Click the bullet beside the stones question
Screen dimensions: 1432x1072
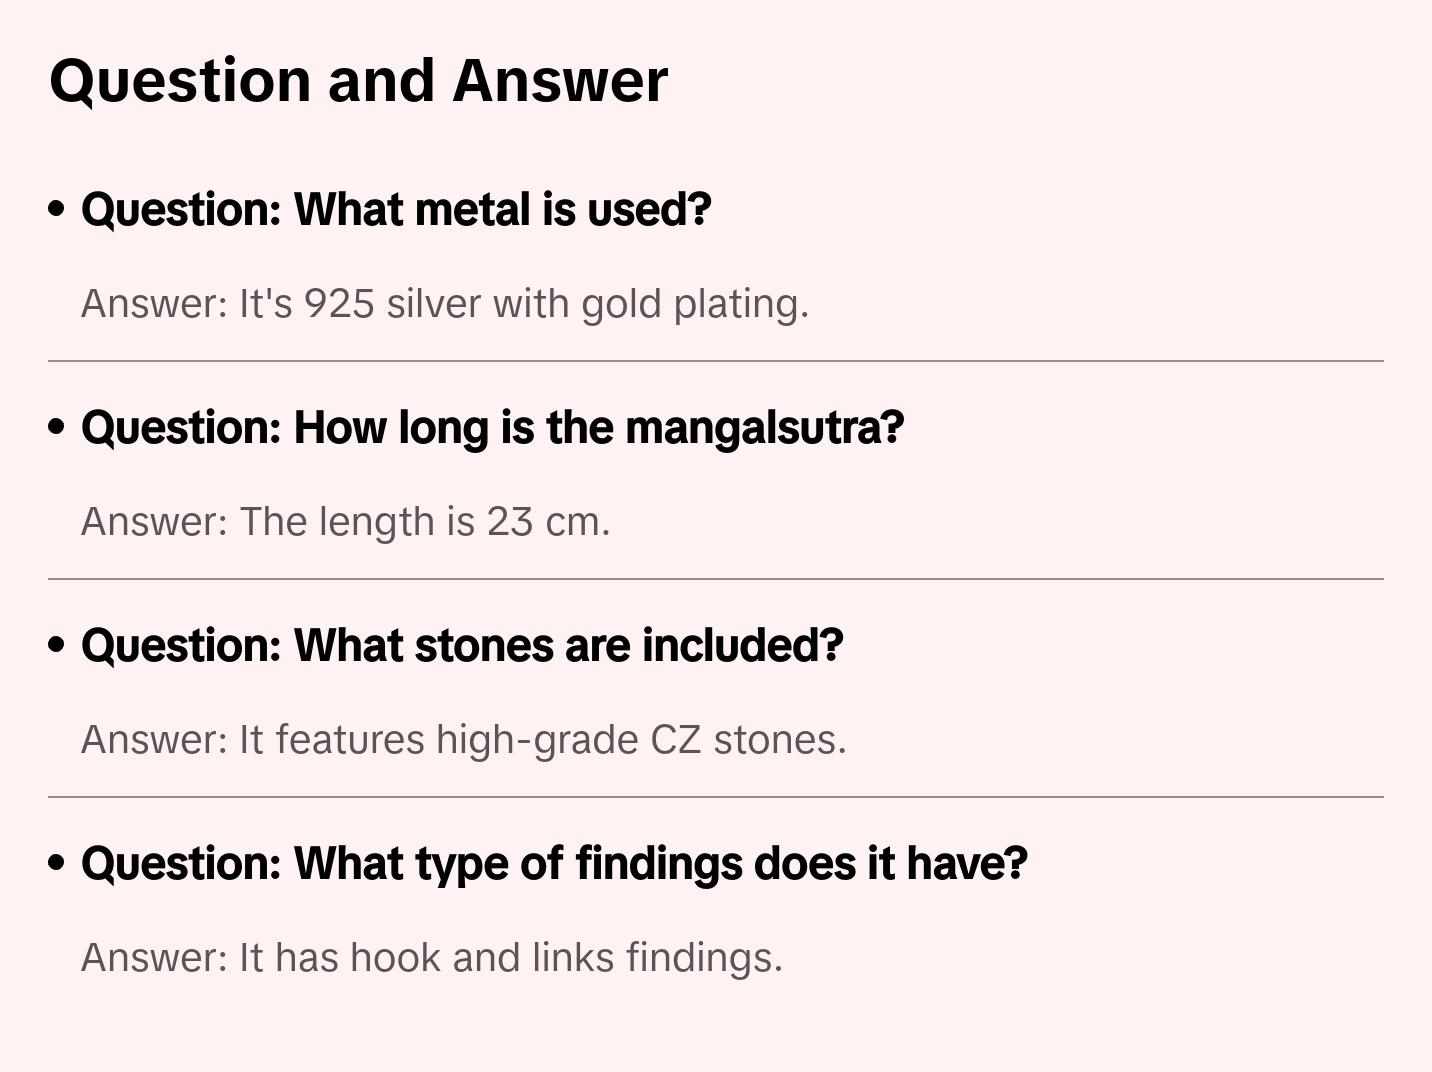coord(57,646)
